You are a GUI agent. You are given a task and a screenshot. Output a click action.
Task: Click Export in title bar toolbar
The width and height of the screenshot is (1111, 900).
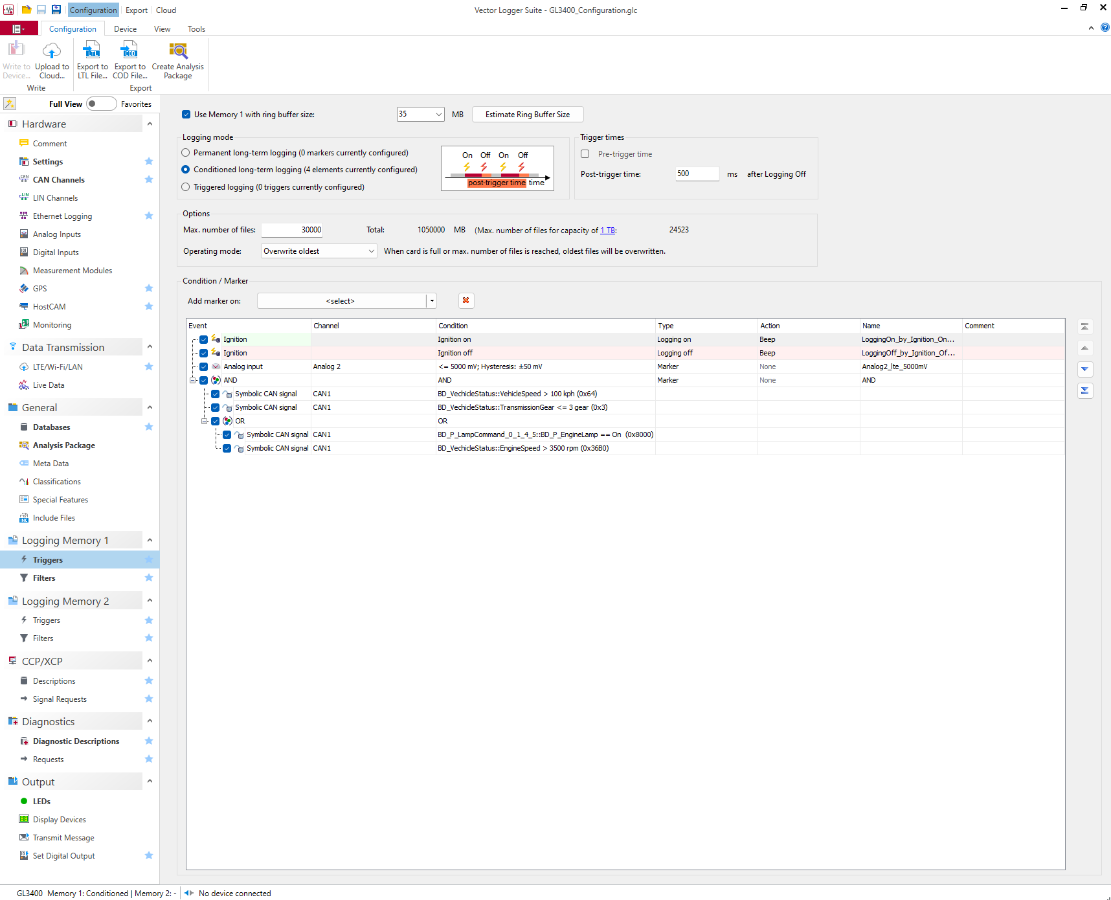click(x=137, y=10)
